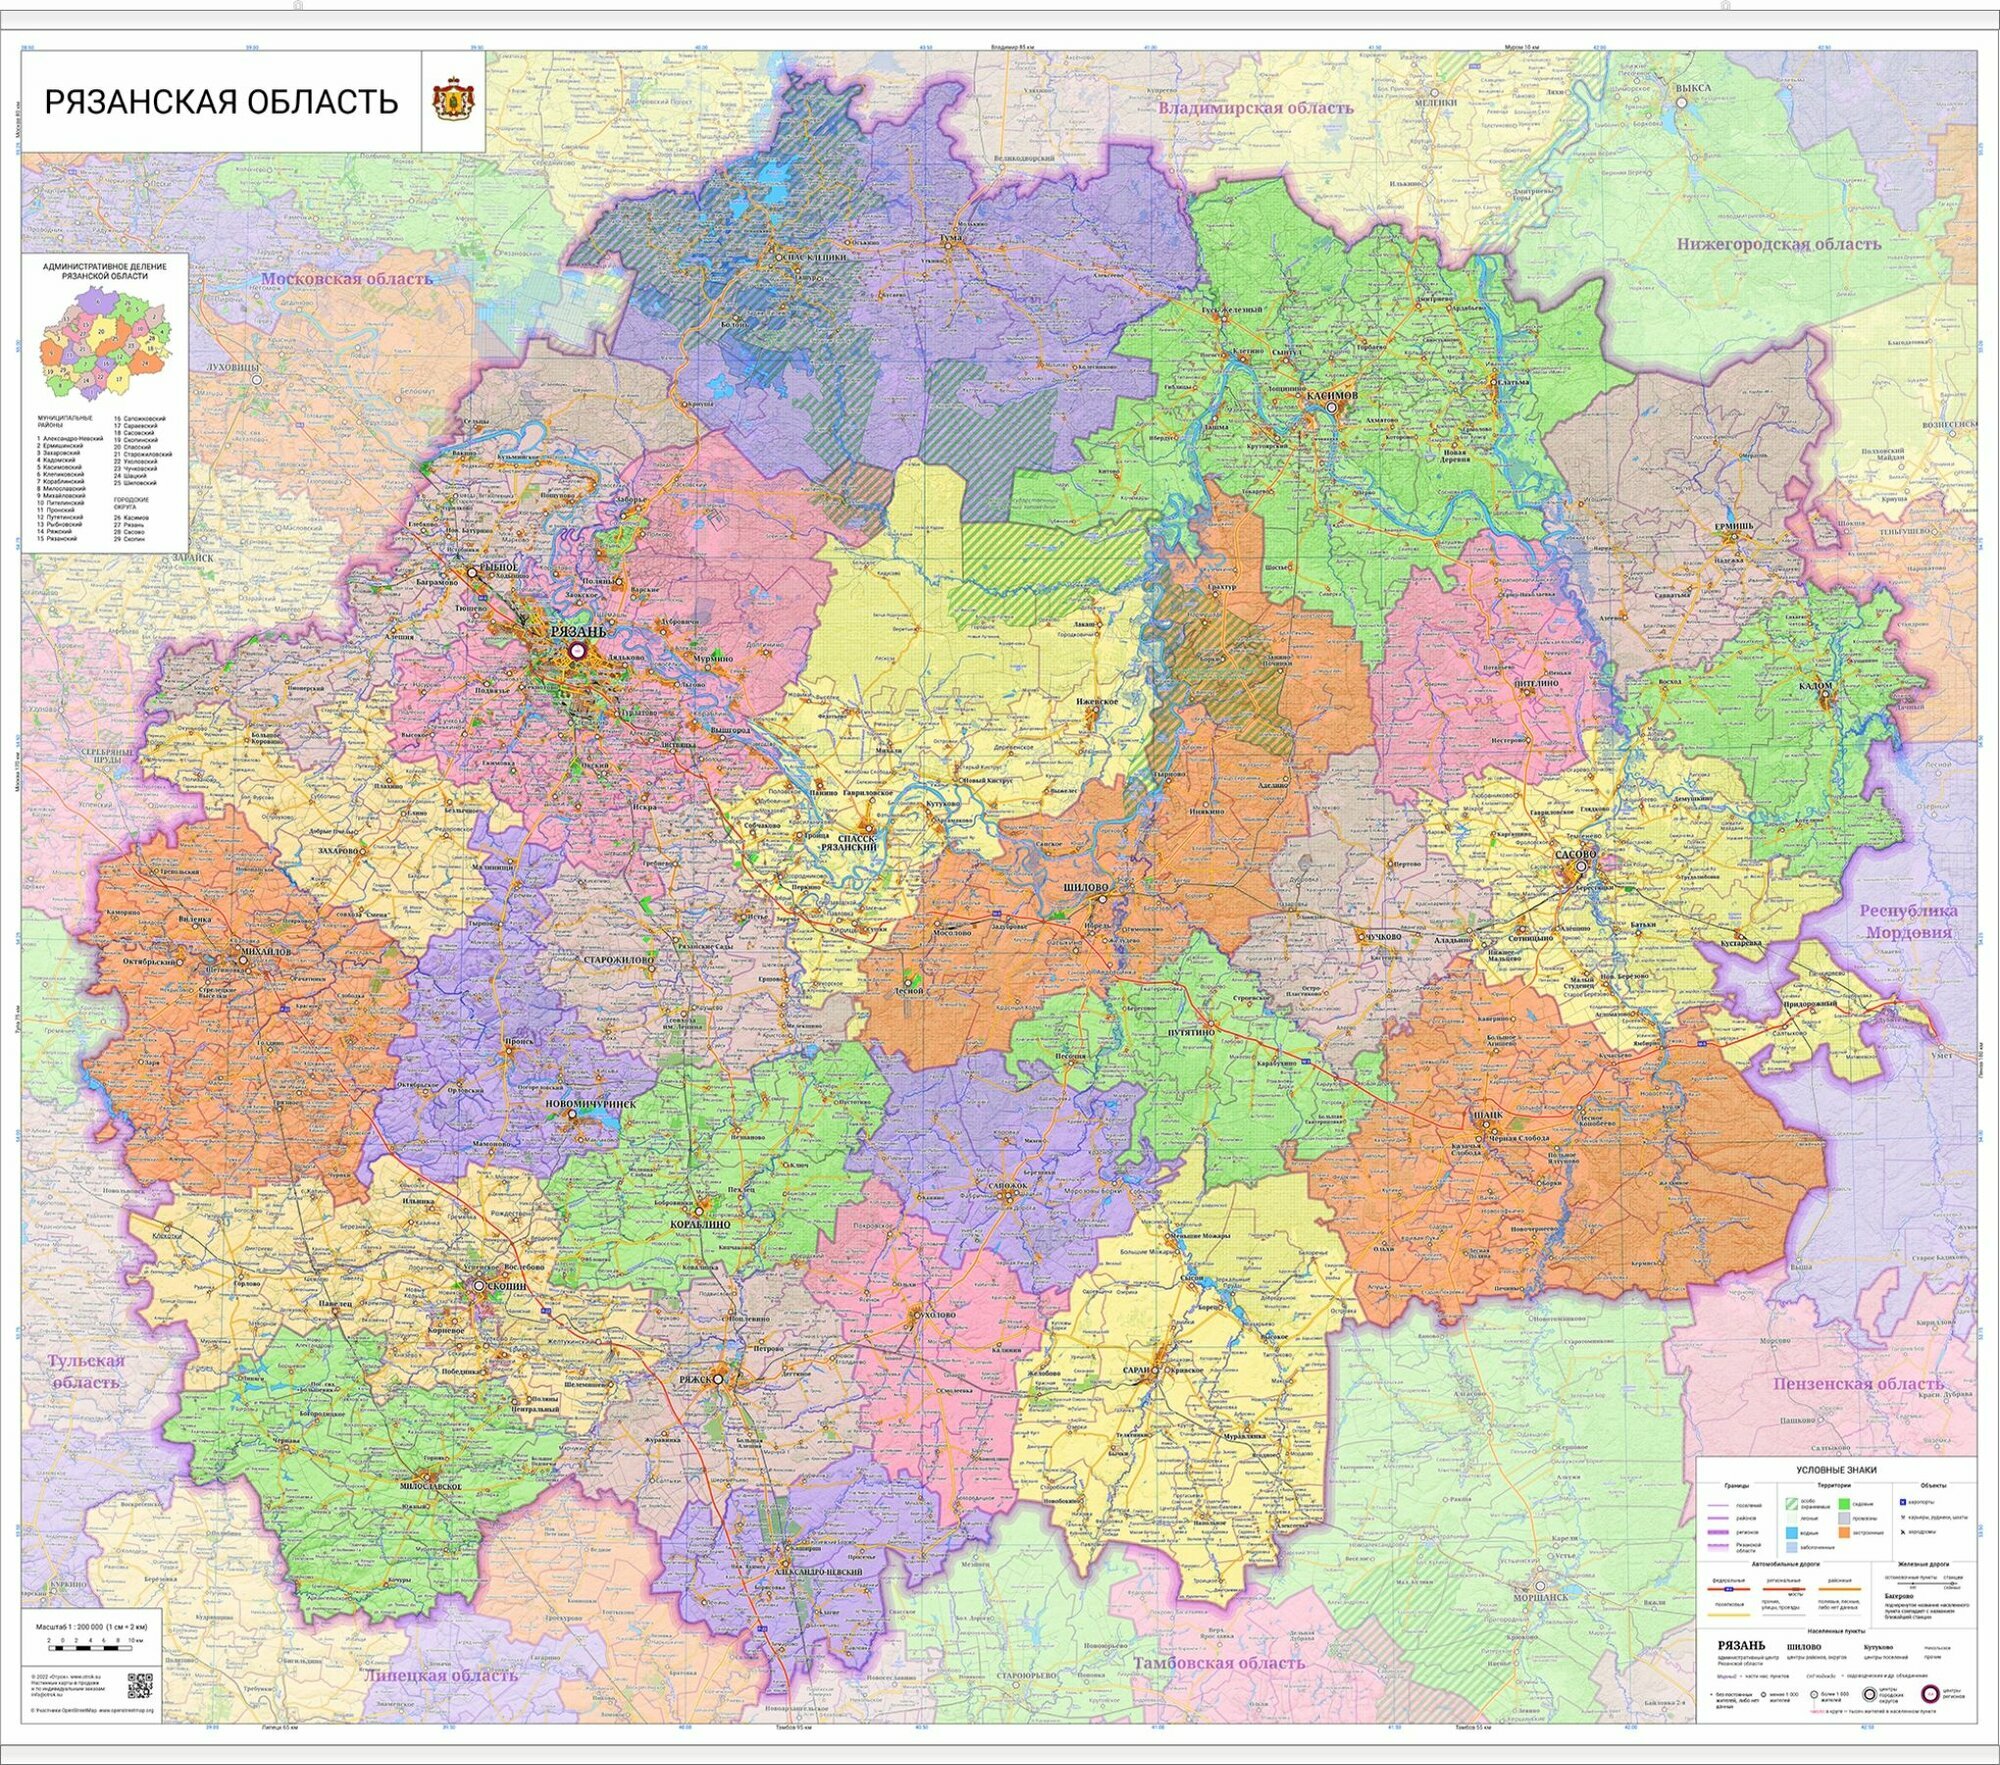
Task: Click the УСЛОВНЫЕ ЗНАКИ legend heading
Action: 1836,1470
